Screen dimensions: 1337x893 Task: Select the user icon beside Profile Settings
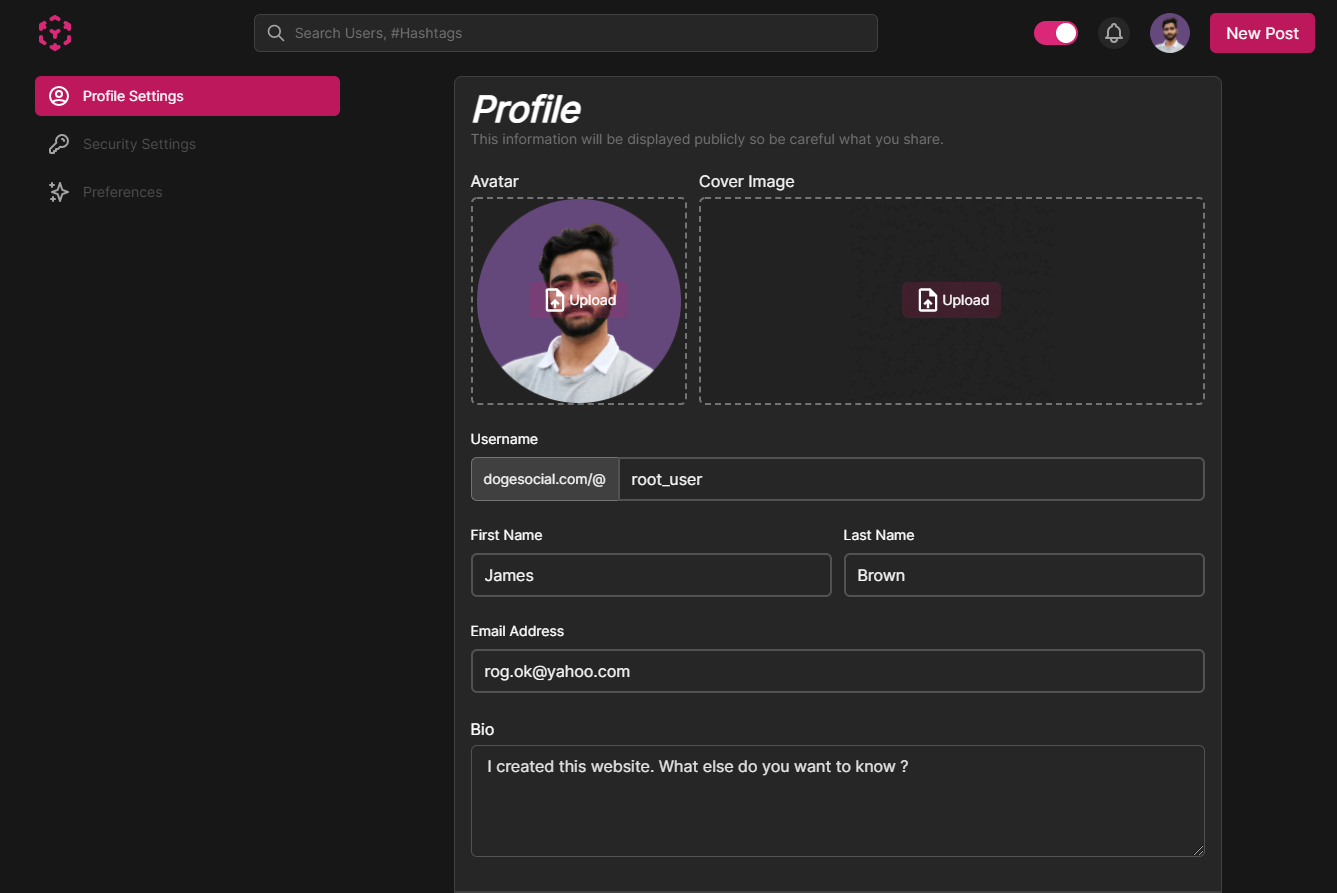[x=58, y=95]
